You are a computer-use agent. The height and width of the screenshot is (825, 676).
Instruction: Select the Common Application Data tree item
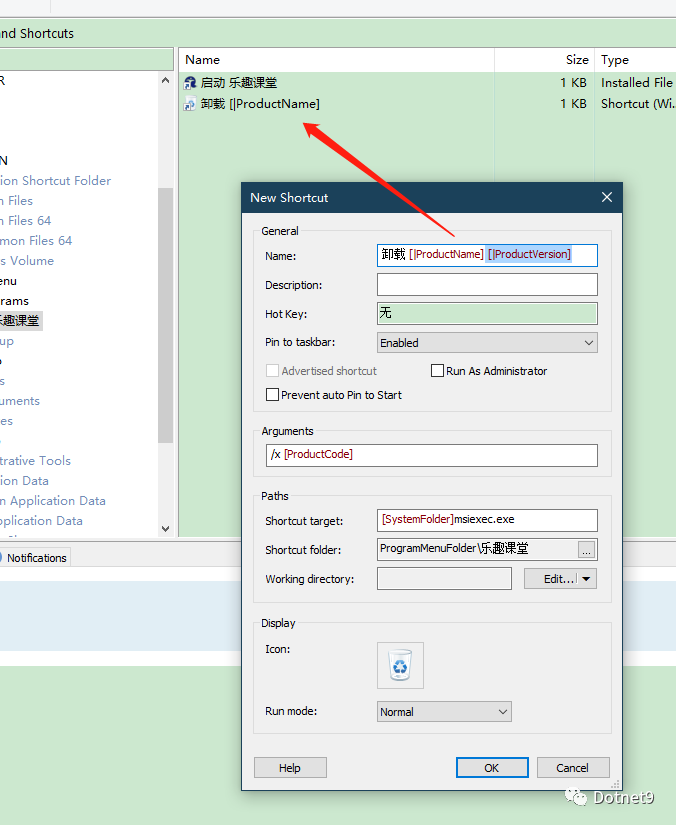(53, 500)
